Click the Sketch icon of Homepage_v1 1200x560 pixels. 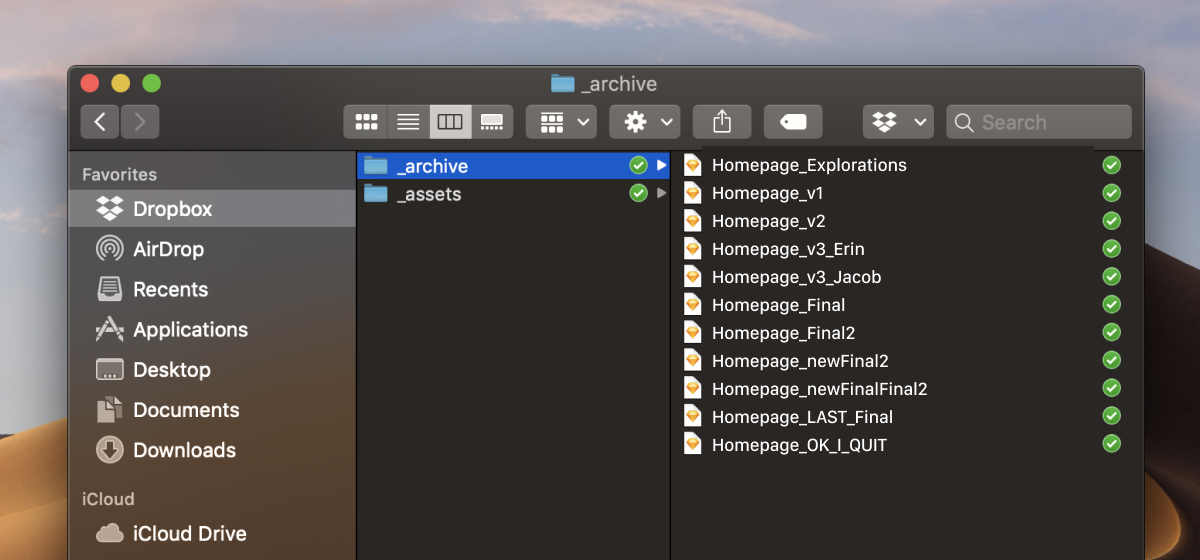tap(692, 193)
